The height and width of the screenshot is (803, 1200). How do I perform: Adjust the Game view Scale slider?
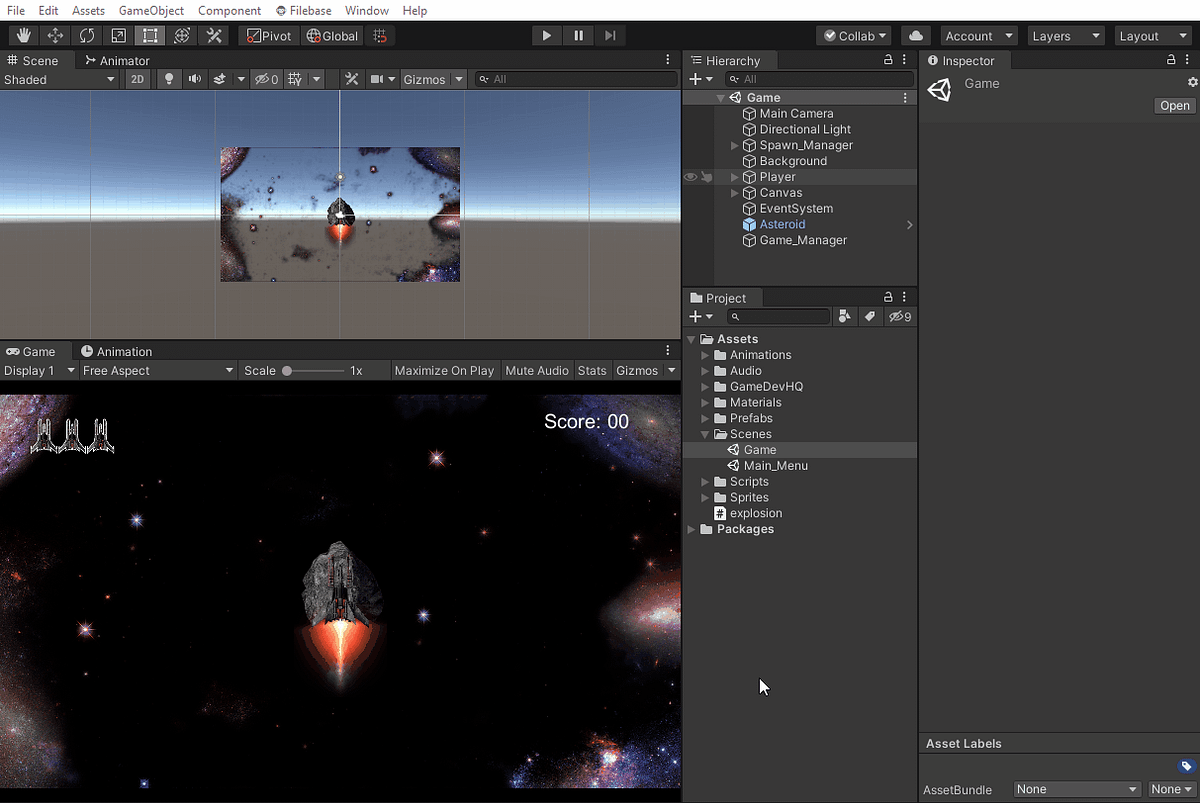[x=313, y=370]
